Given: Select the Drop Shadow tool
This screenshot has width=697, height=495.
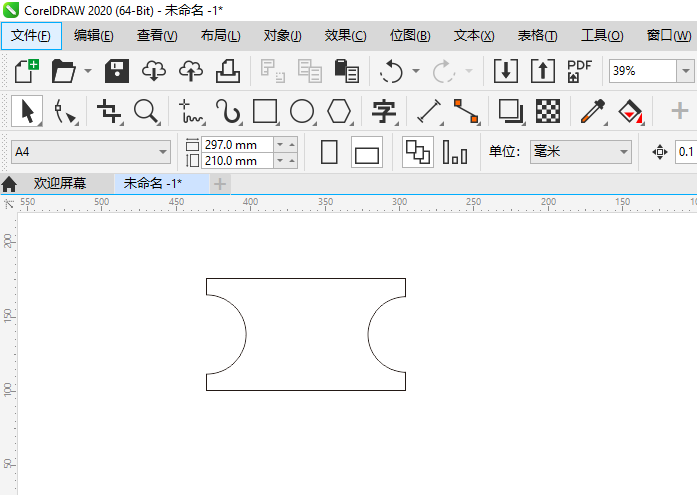Looking at the screenshot, I should point(511,111).
